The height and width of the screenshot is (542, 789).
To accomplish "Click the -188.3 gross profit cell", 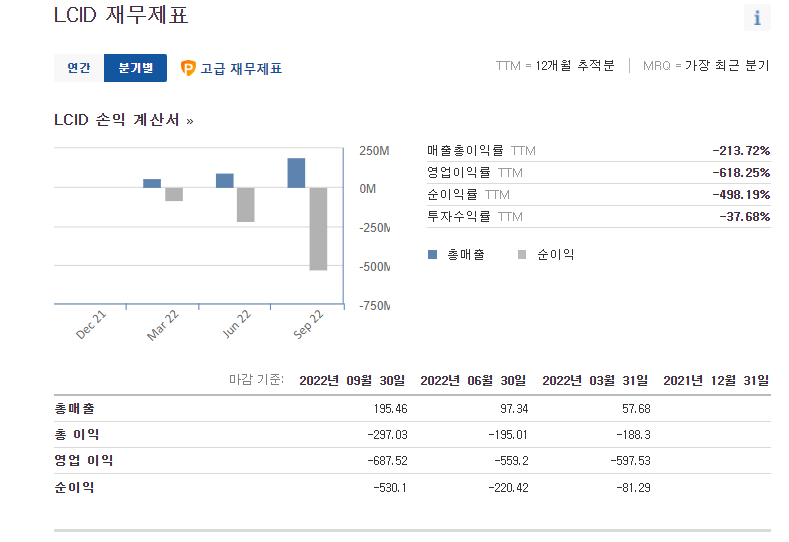I will (x=633, y=435).
